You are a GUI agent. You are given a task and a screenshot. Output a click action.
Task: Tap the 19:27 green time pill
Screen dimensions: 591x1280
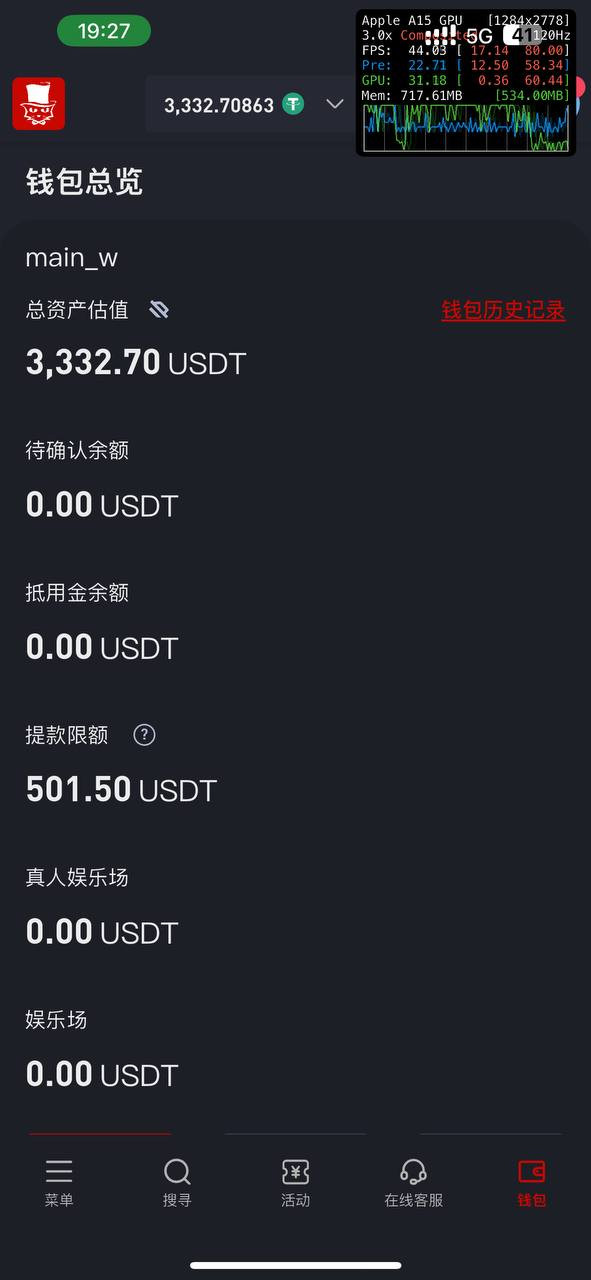point(104,31)
